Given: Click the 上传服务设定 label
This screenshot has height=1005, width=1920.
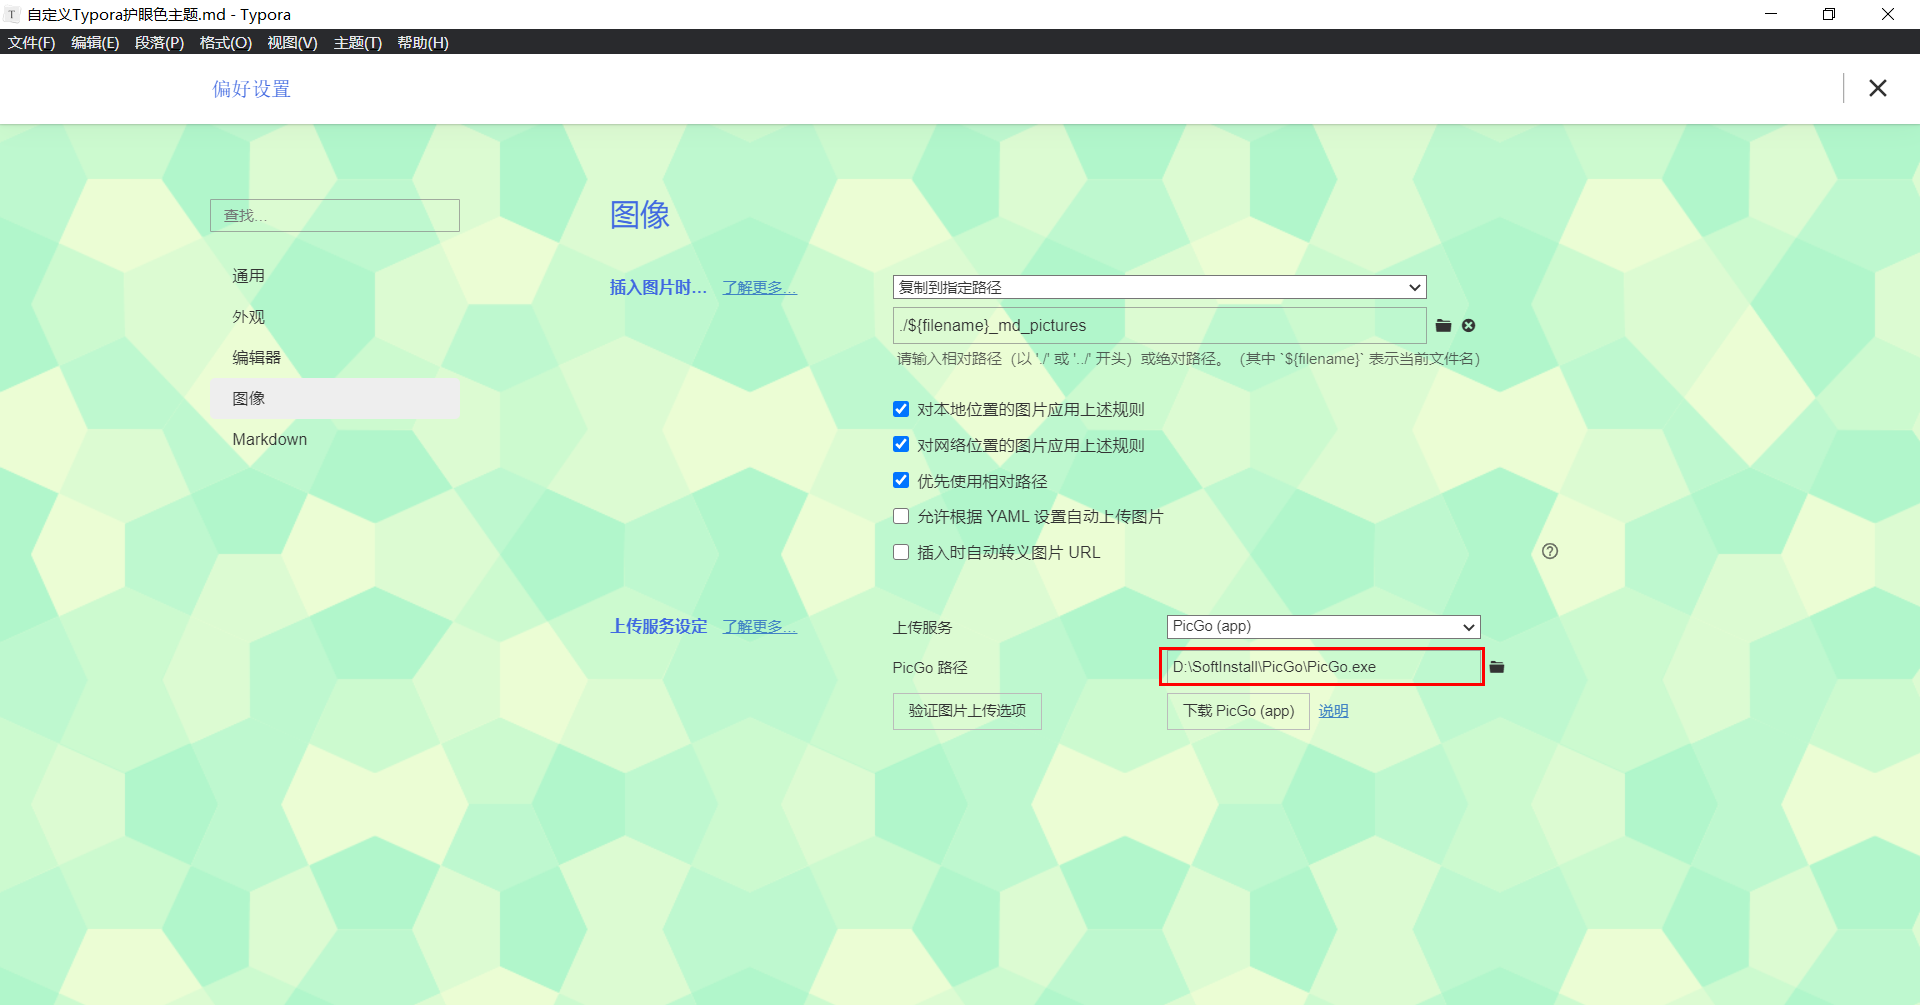Looking at the screenshot, I should coord(659,627).
